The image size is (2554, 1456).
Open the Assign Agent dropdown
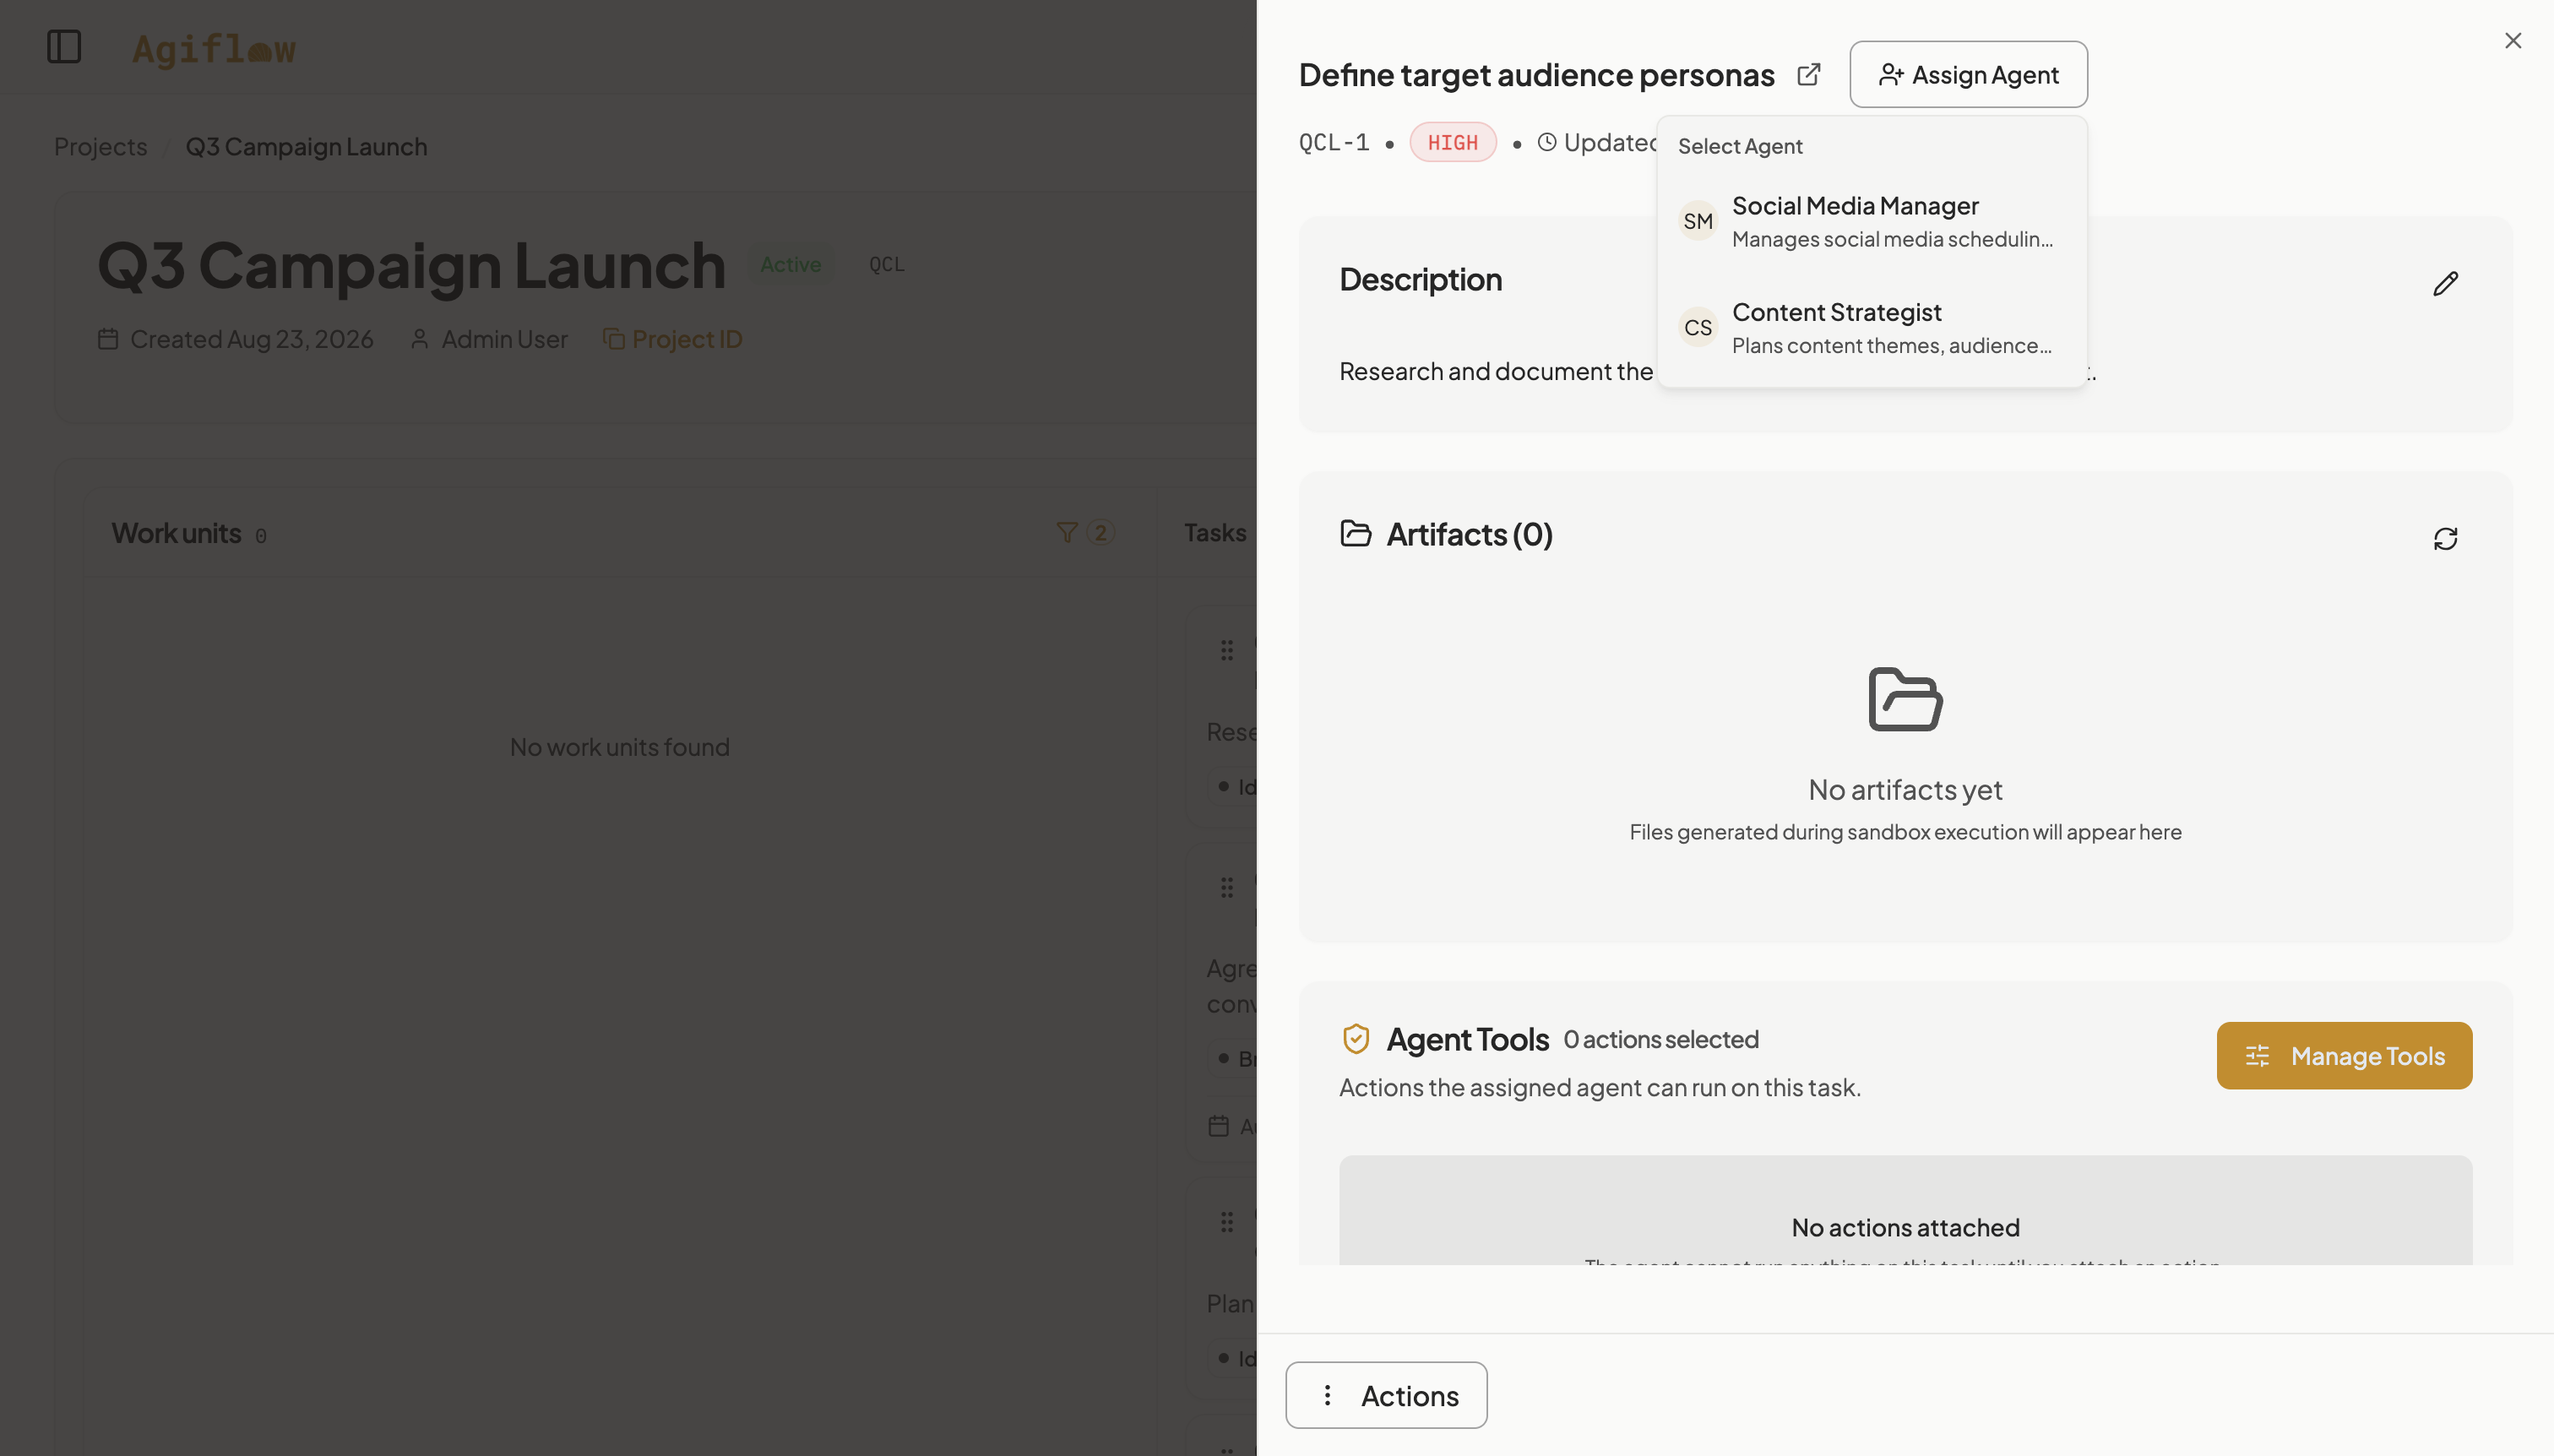pos(1968,75)
